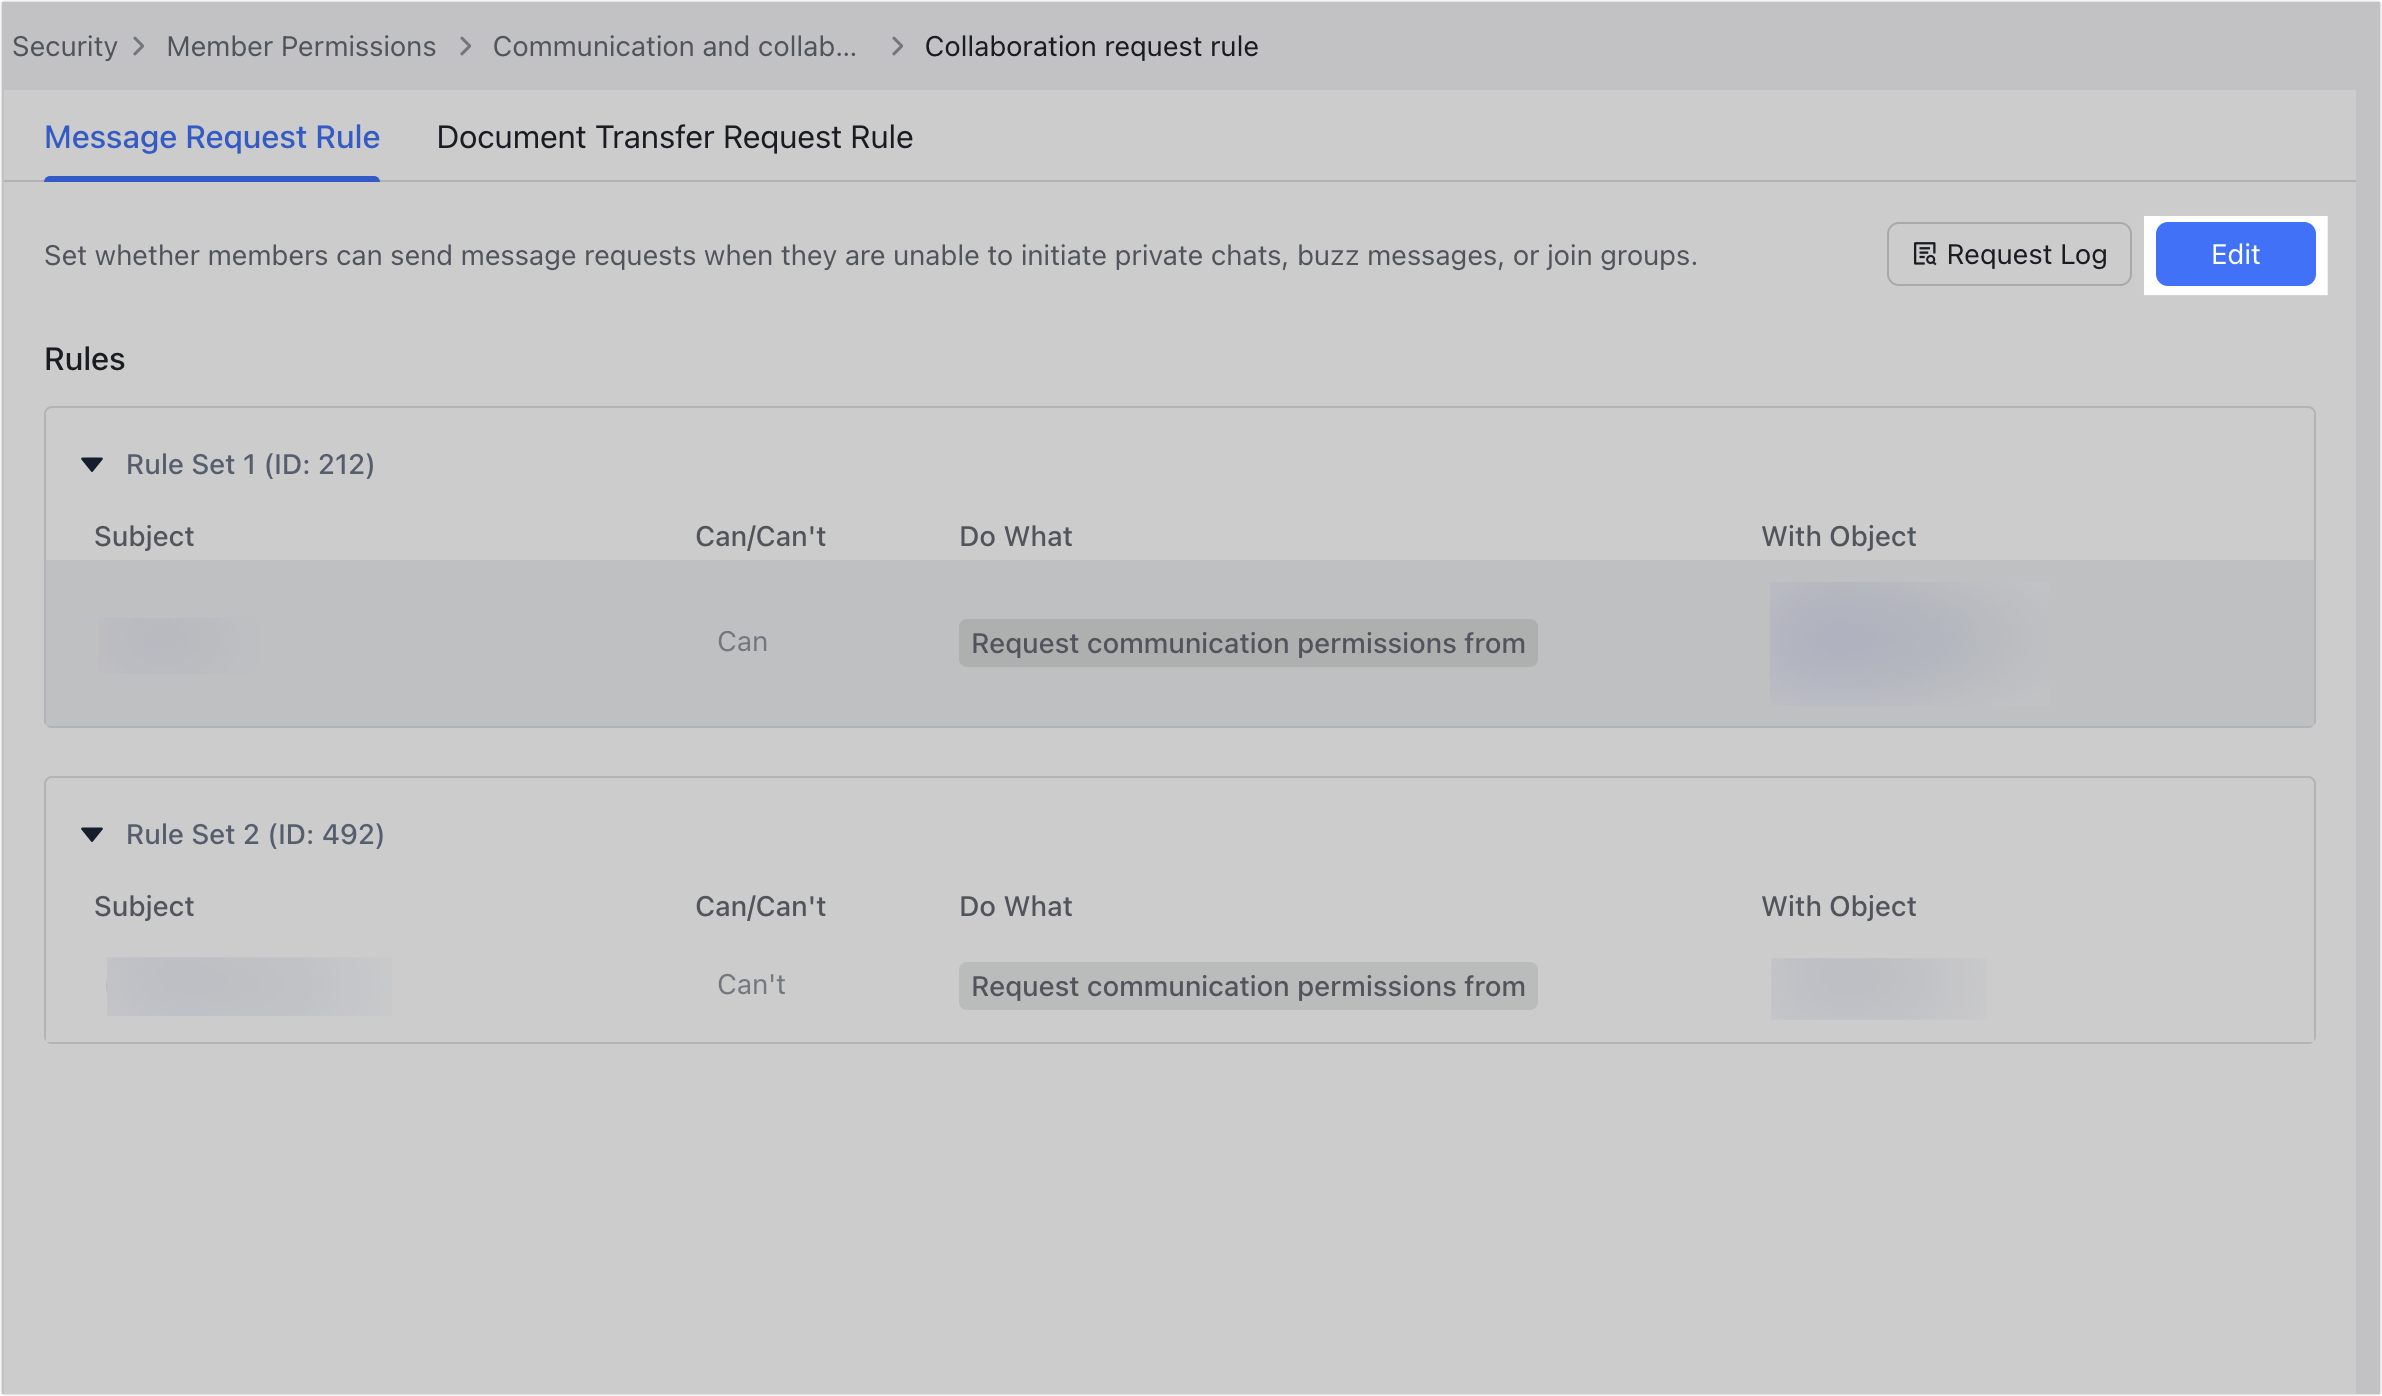Switch to Document Transfer Request Rule tab

674,137
